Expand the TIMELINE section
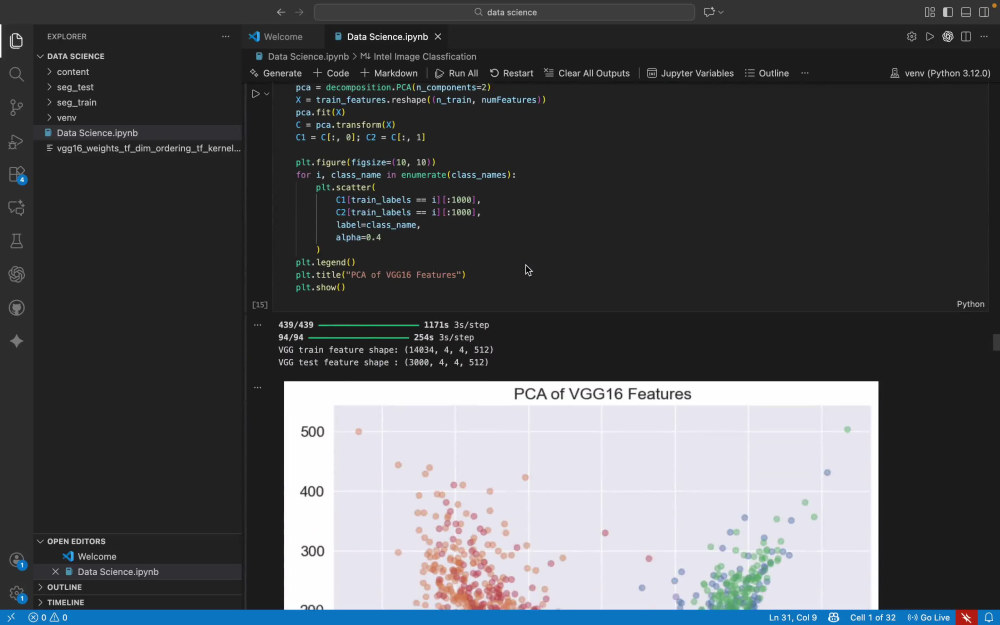 point(137,603)
